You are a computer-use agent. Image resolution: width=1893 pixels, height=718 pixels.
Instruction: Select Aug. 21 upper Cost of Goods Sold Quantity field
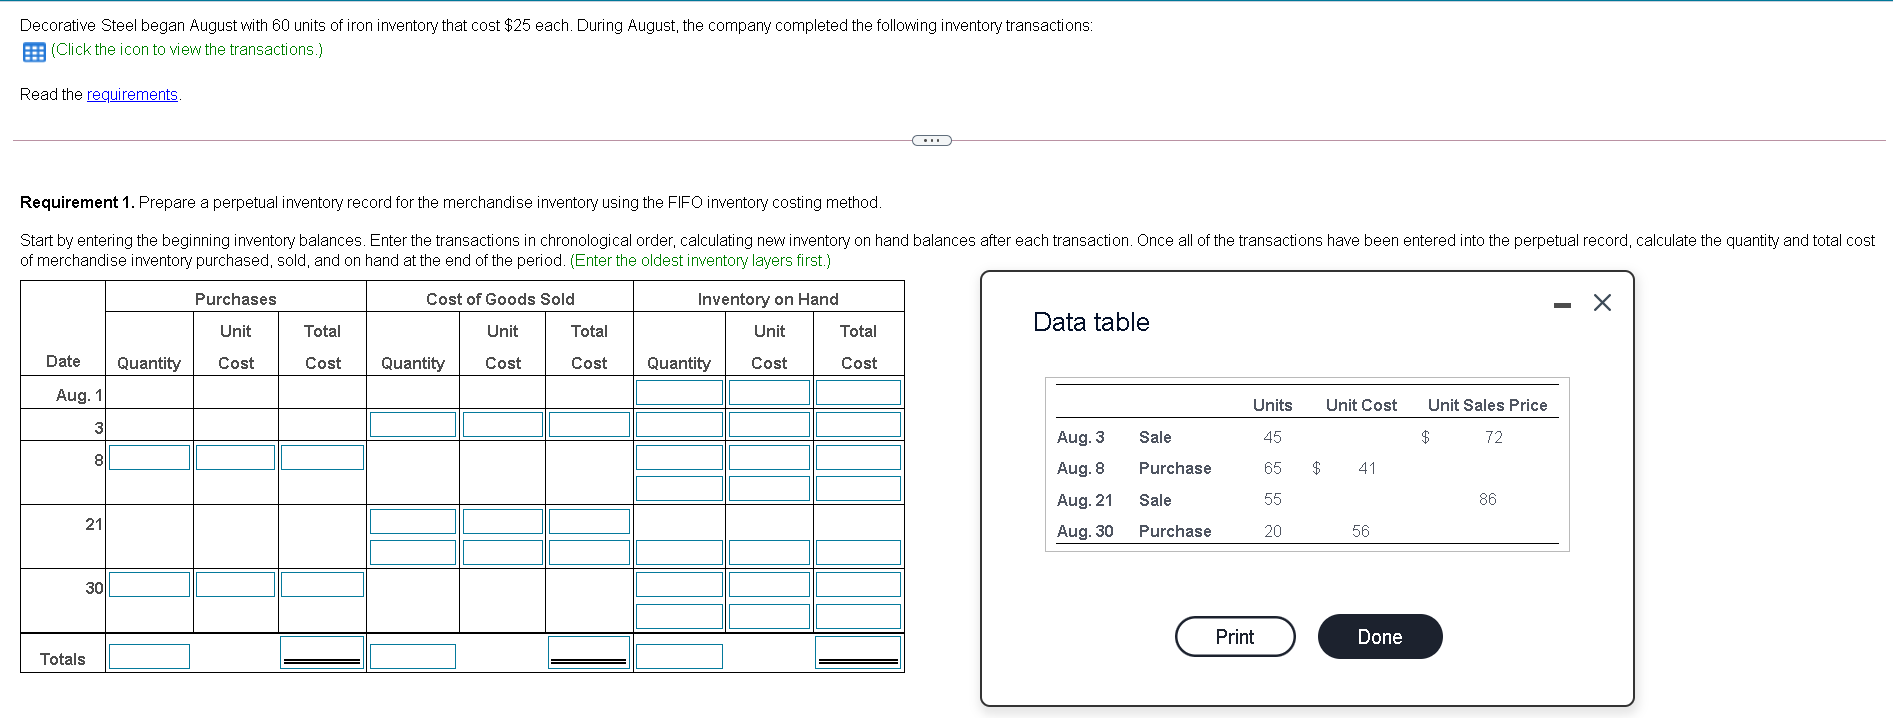[413, 521]
